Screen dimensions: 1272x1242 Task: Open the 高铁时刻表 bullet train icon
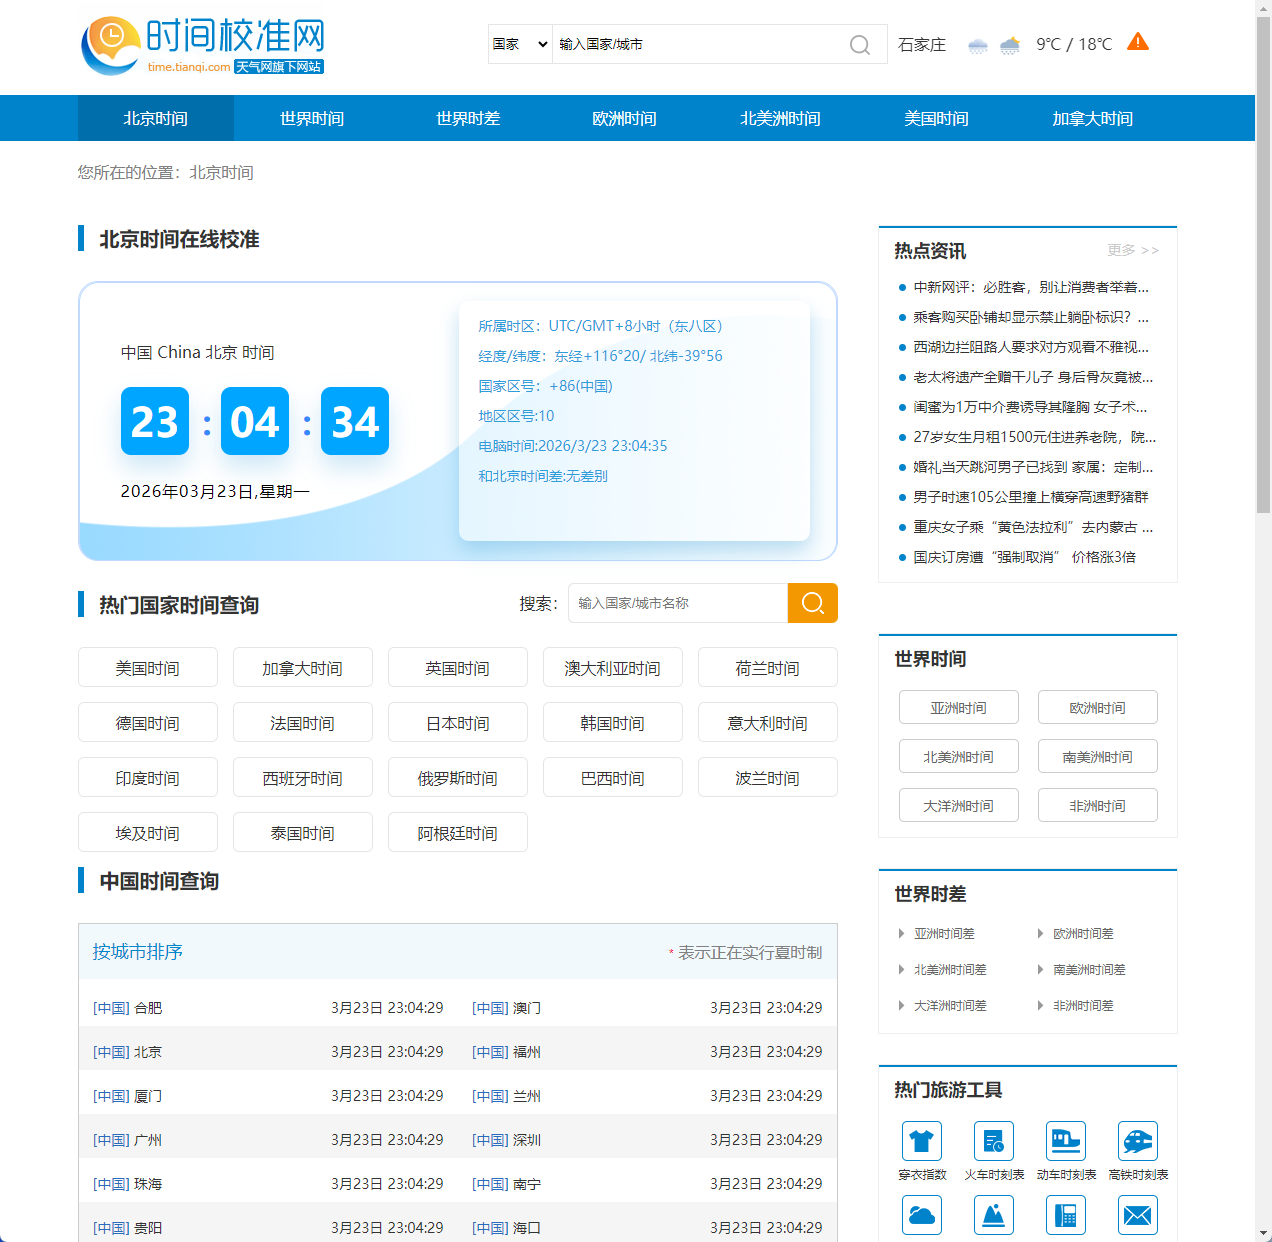point(1137,1141)
